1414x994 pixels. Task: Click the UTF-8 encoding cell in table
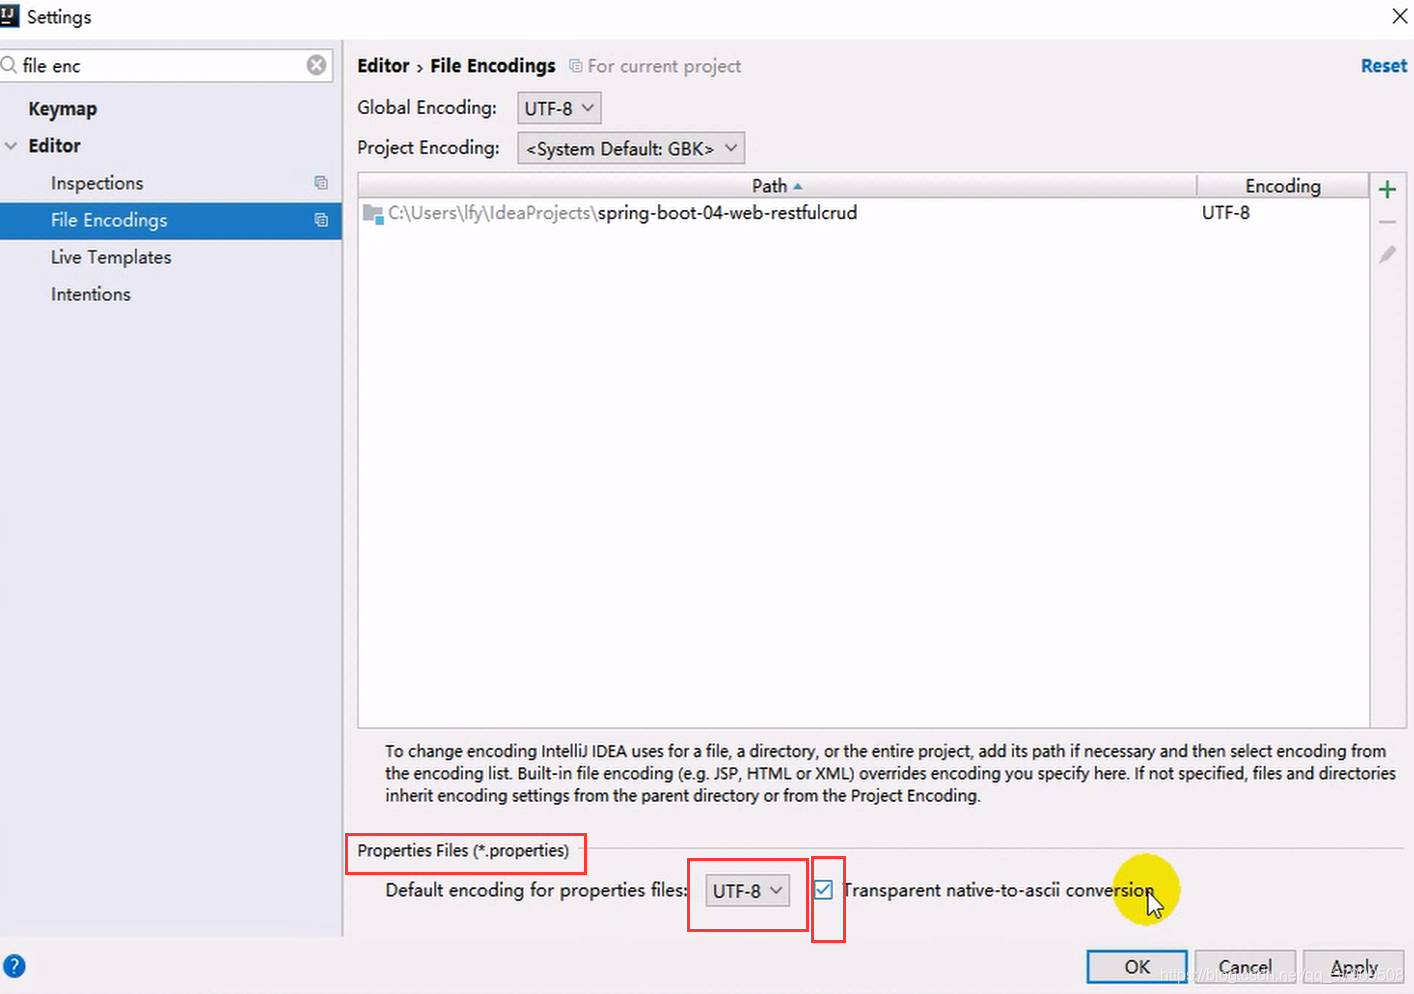tap(1226, 213)
